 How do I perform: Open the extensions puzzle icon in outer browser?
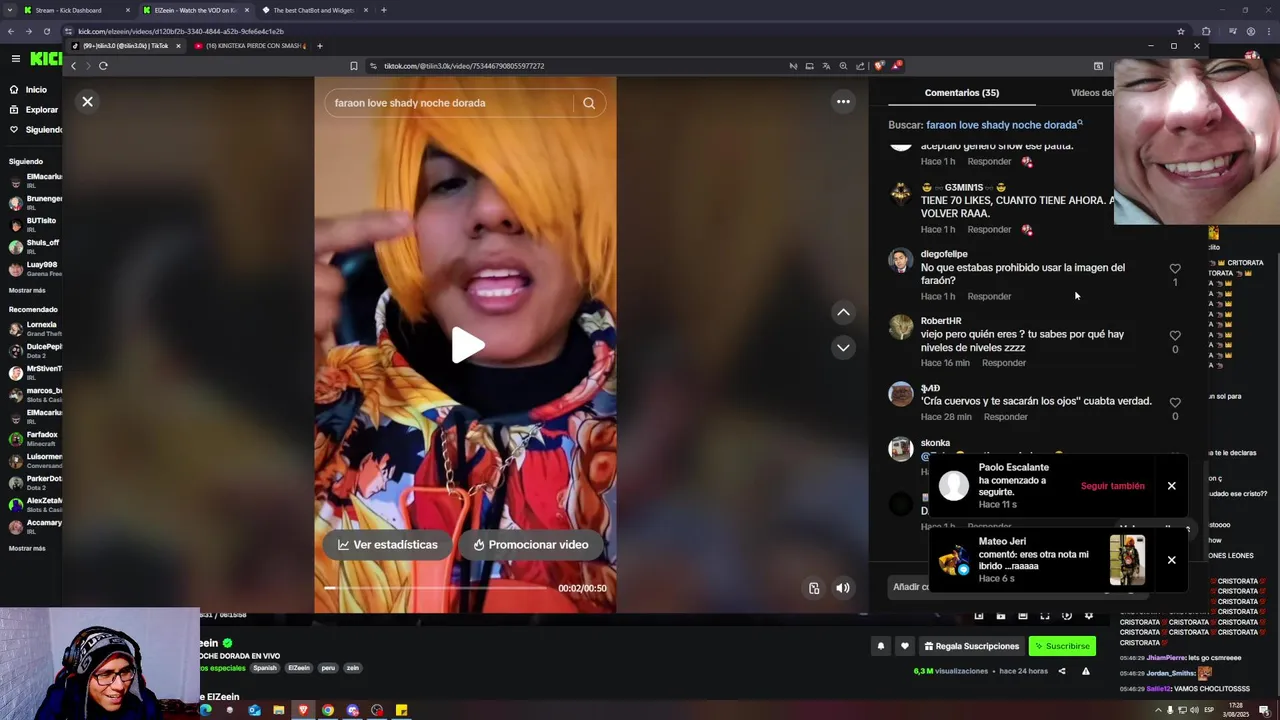tap(1206, 31)
